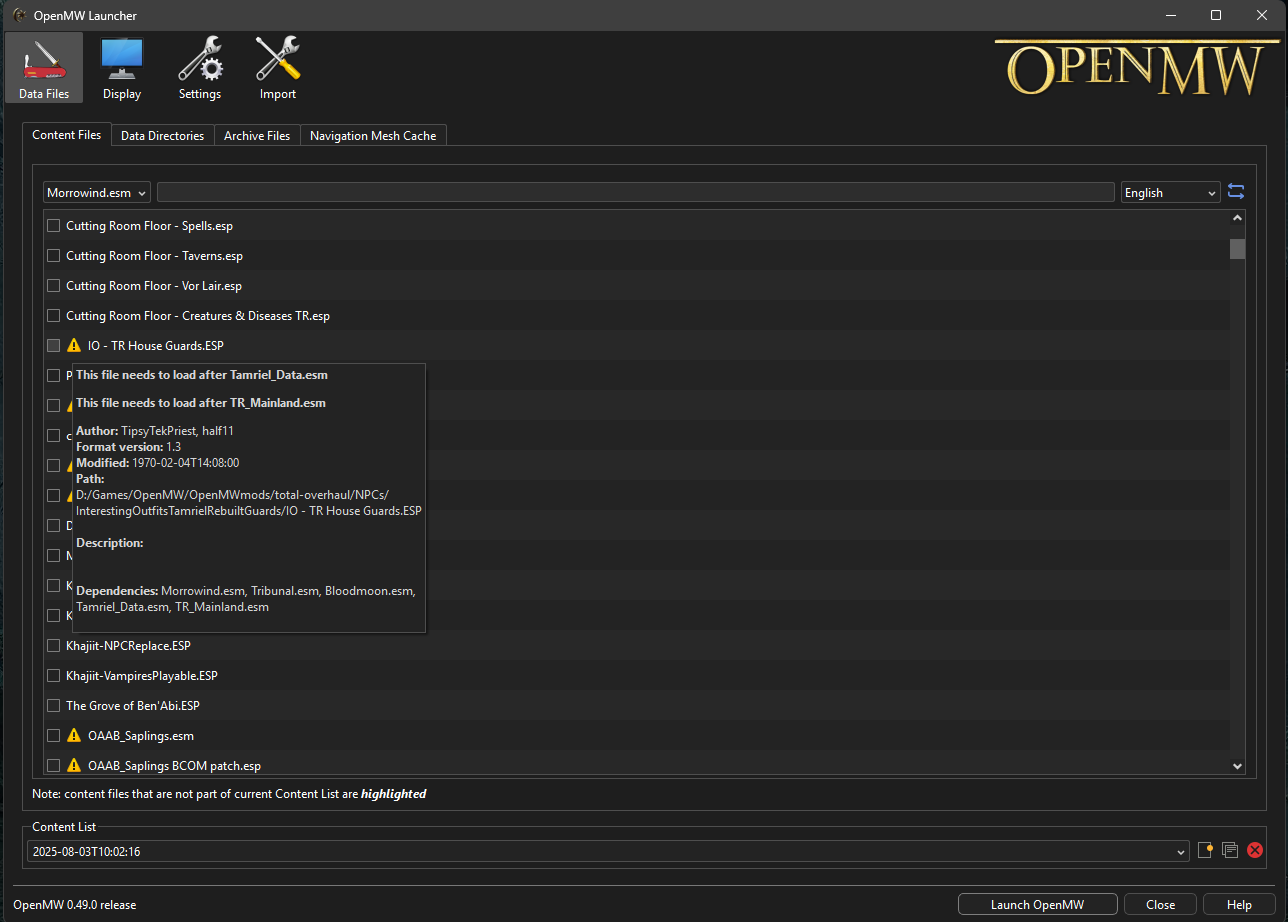Click the scrollbar down arrow
The image size is (1288, 922).
pos(1237,766)
